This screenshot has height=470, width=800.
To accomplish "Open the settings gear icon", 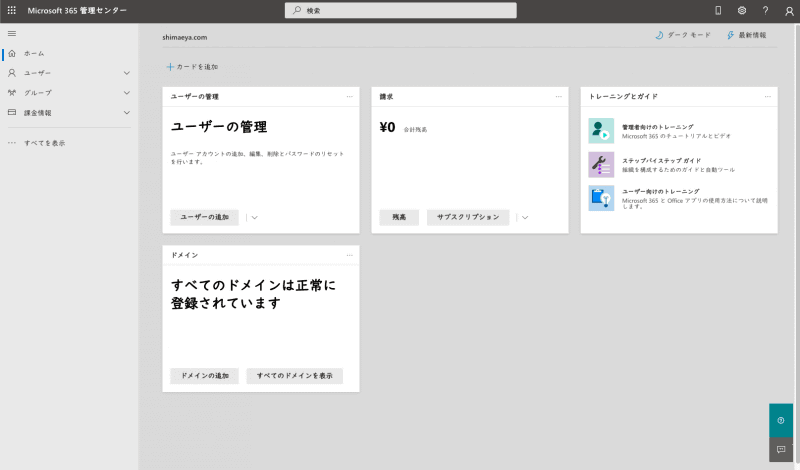I will click(742, 10).
